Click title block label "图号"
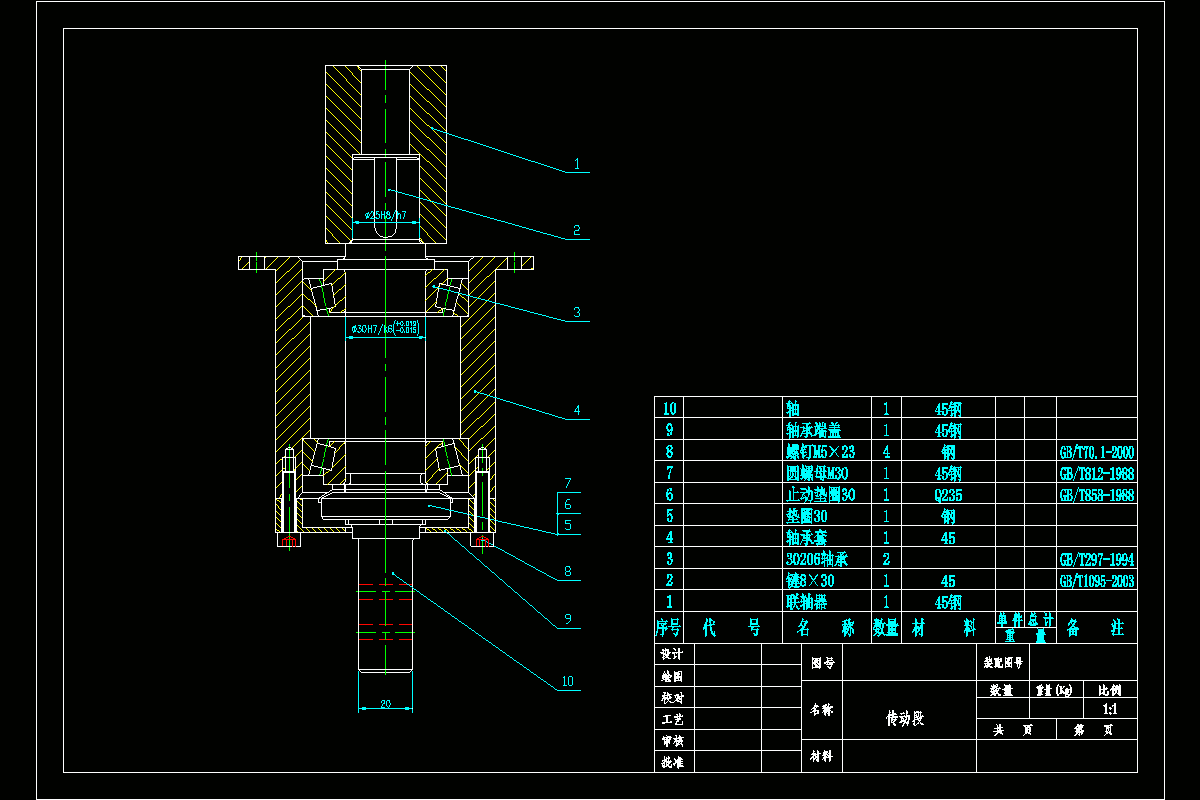Viewport: 1200px width, 800px height. click(822, 662)
